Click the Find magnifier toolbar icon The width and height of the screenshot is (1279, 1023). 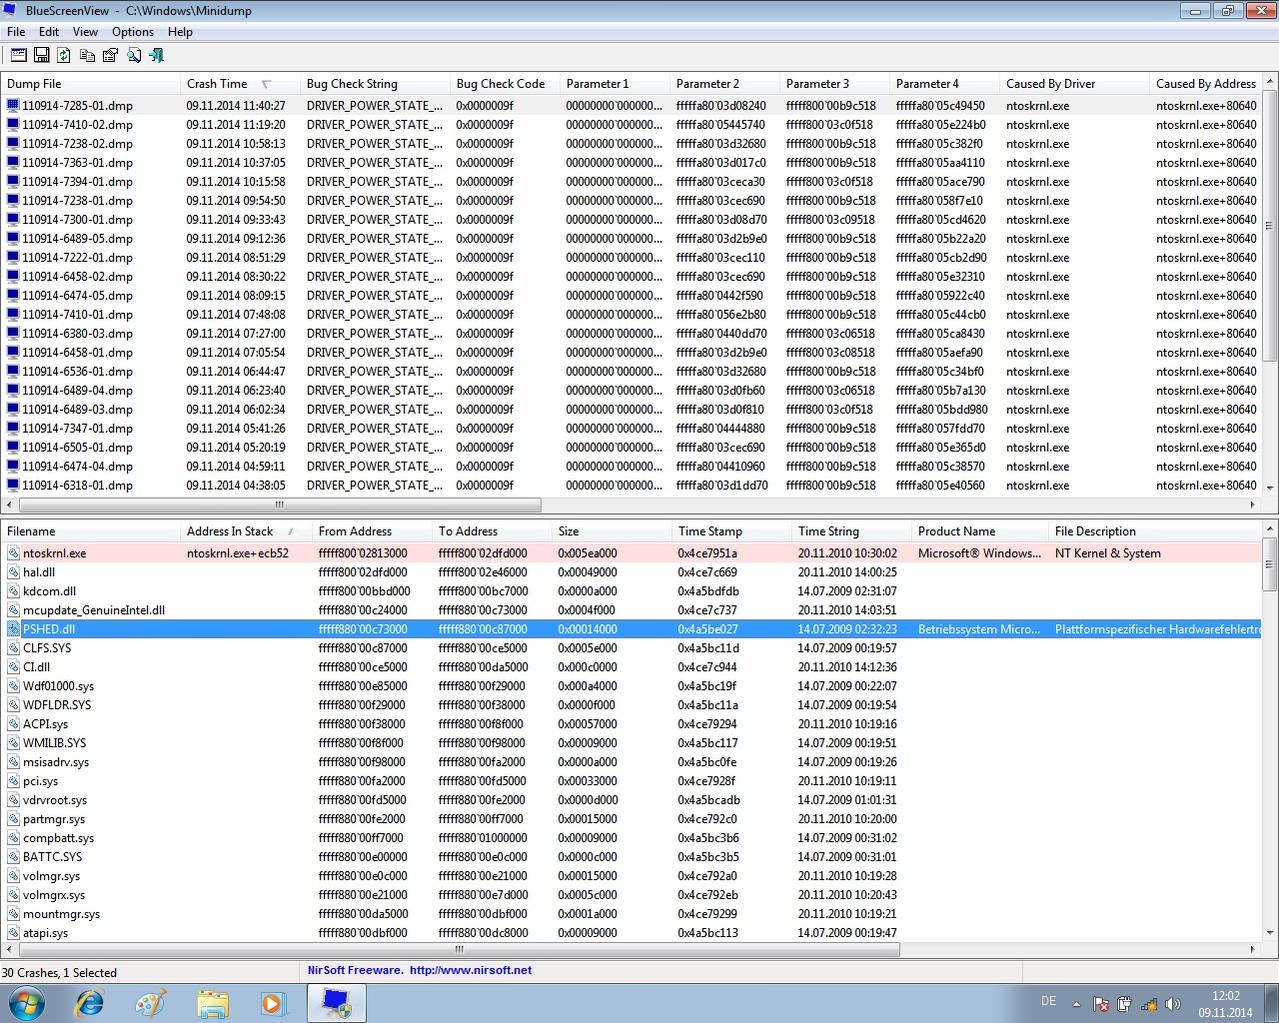tap(133, 56)
